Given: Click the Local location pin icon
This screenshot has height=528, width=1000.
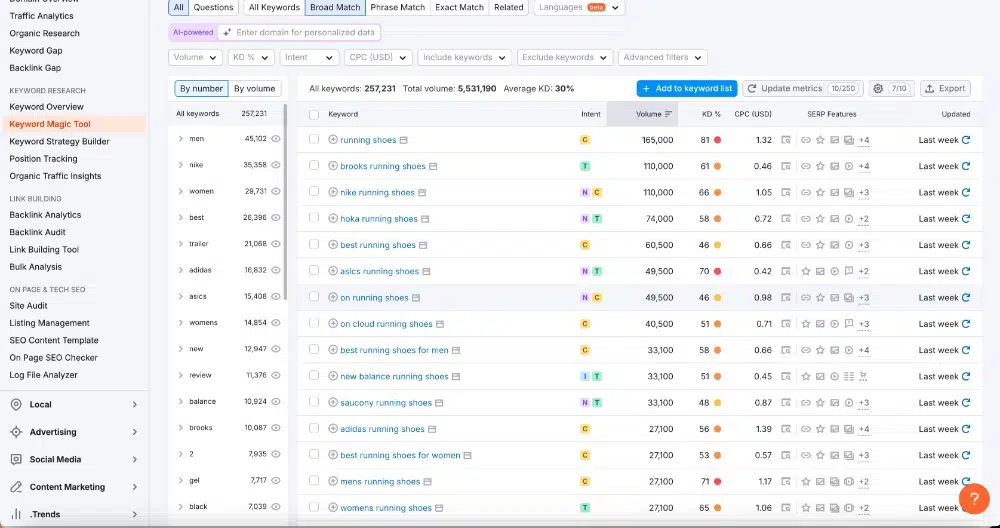Looking at the screenshot, I should click(x=17, y=404).
